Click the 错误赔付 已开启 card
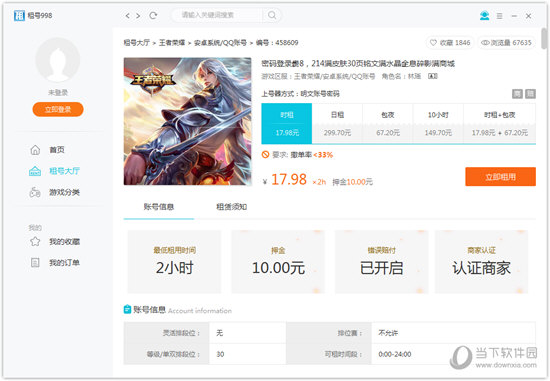The width and height of the screenshot is (550, 381). click(x=382, y=261)
